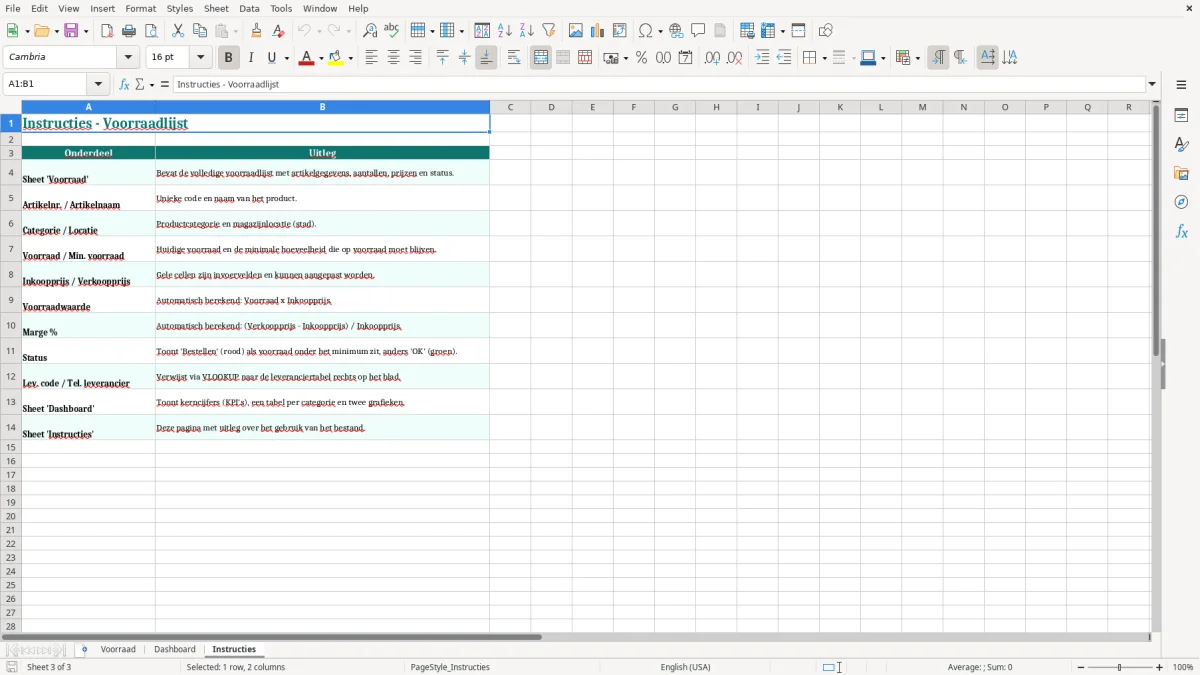Switch to Voorraad sheet tab

click(118, 649)
